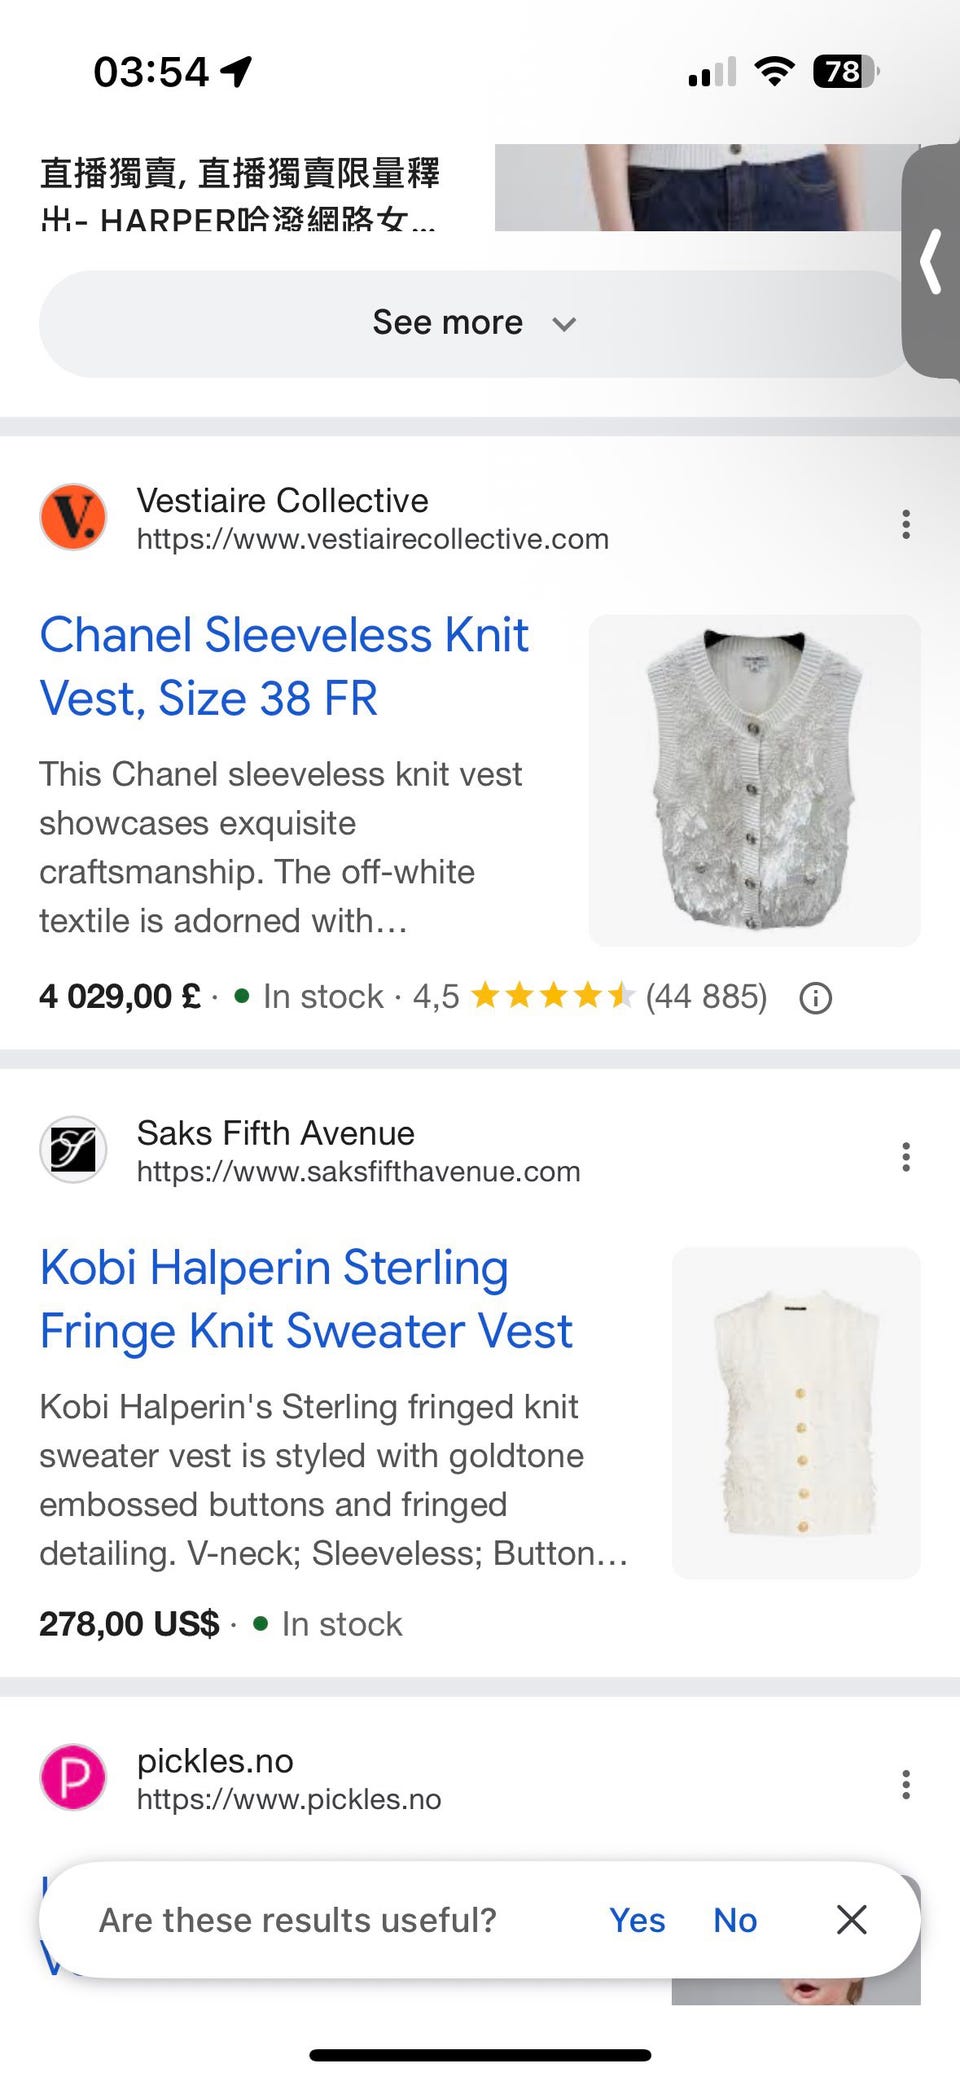This screenshot has height=2081, width=960.
Task: Tap the Saks Fifth Avenue favicon logo
Action: 73,1150
